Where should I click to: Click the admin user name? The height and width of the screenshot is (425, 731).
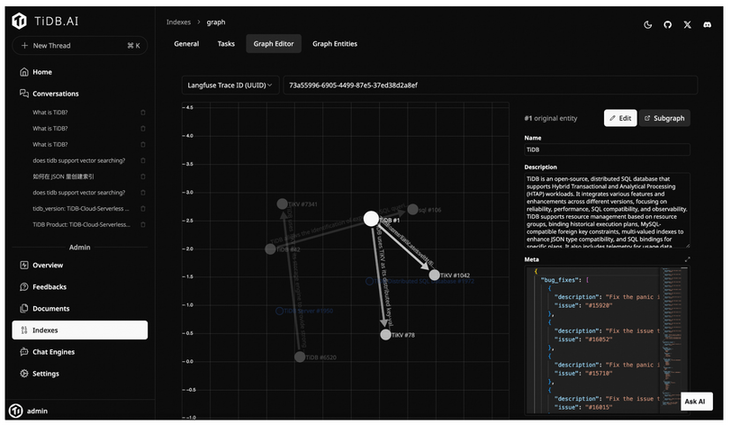click(x=37, y=411)
